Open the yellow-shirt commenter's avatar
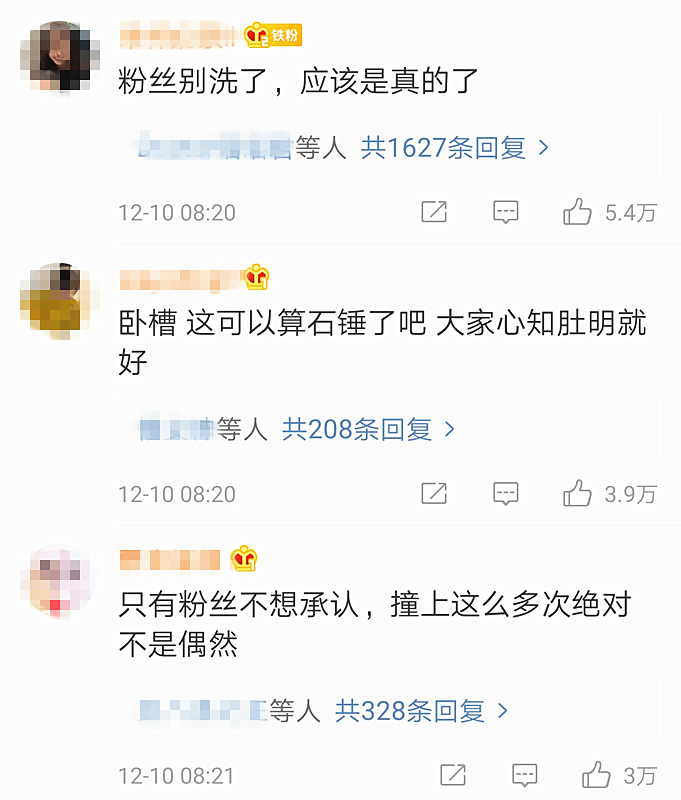The image size is (681, 800). point(60,301)
